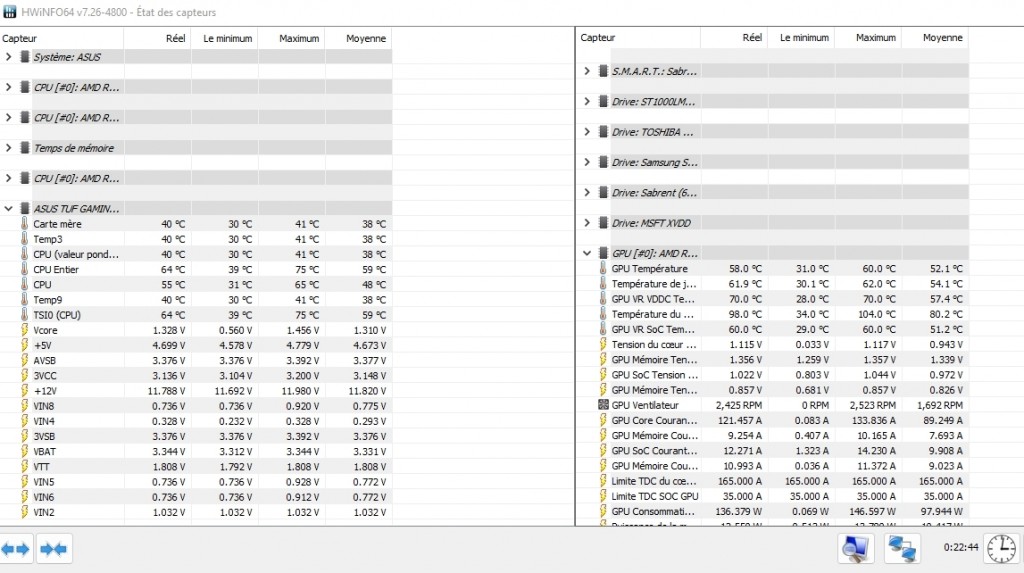Select the 3VCC voltage row
The image size is (1024, 573).
point(196,376)
